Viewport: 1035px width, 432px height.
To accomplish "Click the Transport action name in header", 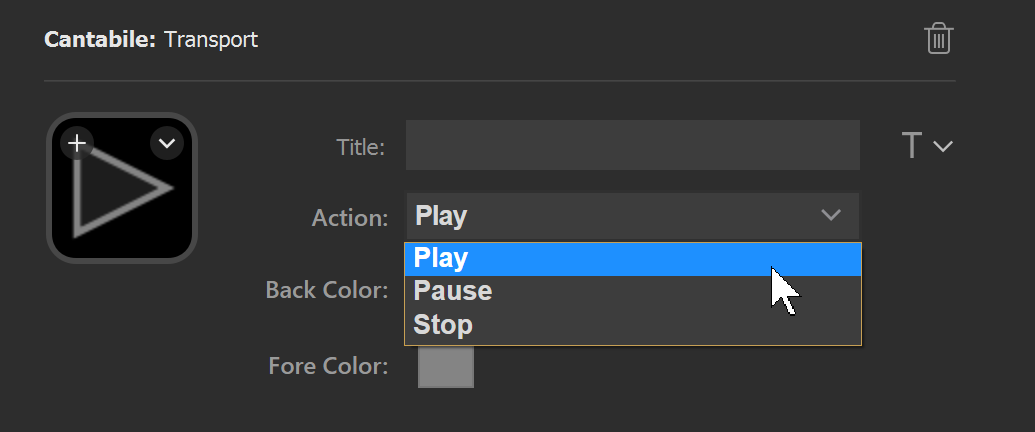I will [211, 40].
